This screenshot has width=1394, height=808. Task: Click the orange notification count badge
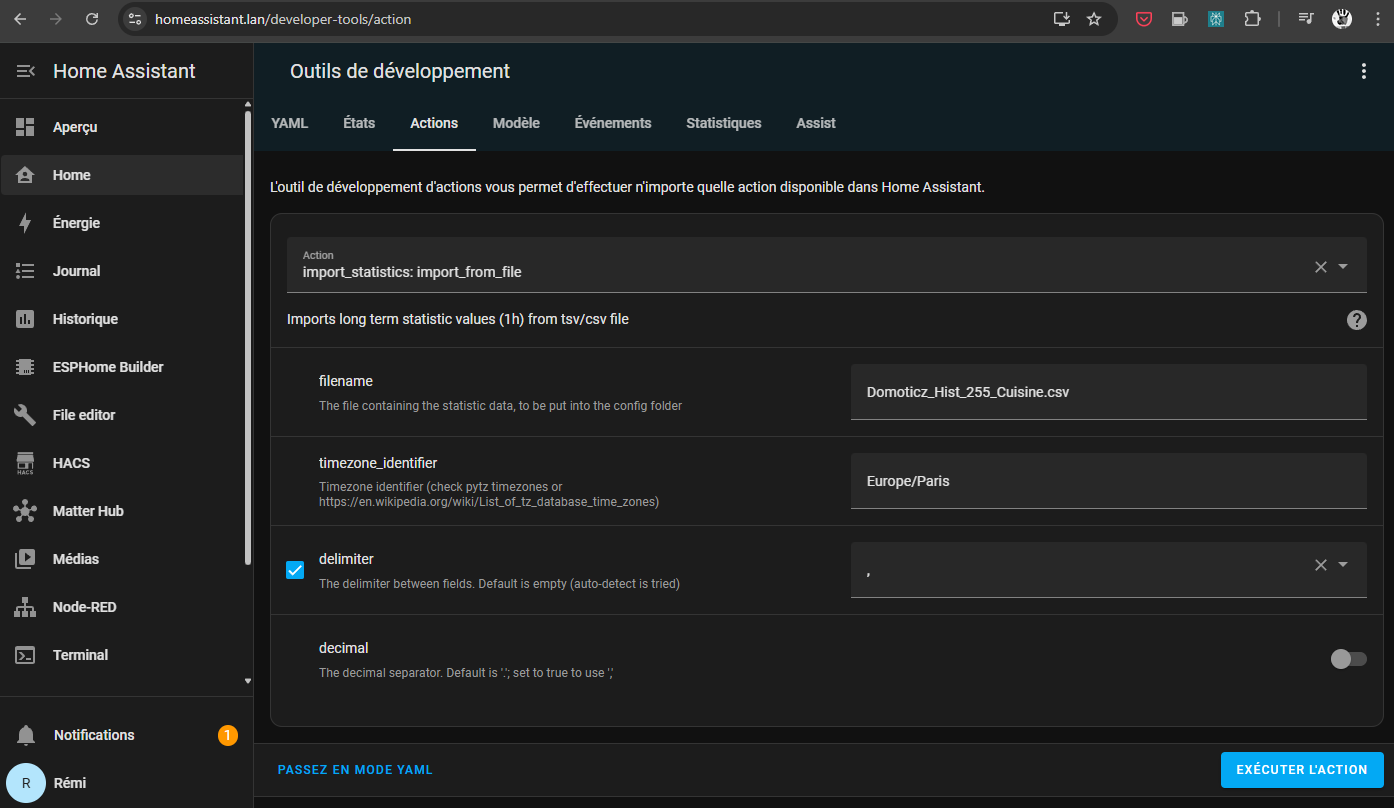[x=228, y=735]
